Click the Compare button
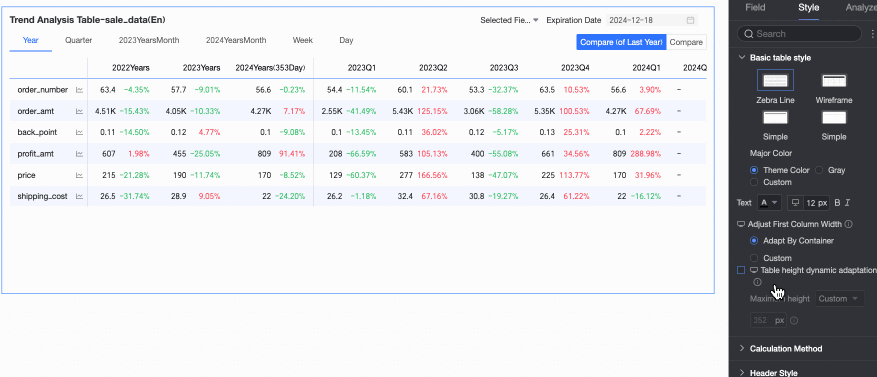 click(686, 43)
